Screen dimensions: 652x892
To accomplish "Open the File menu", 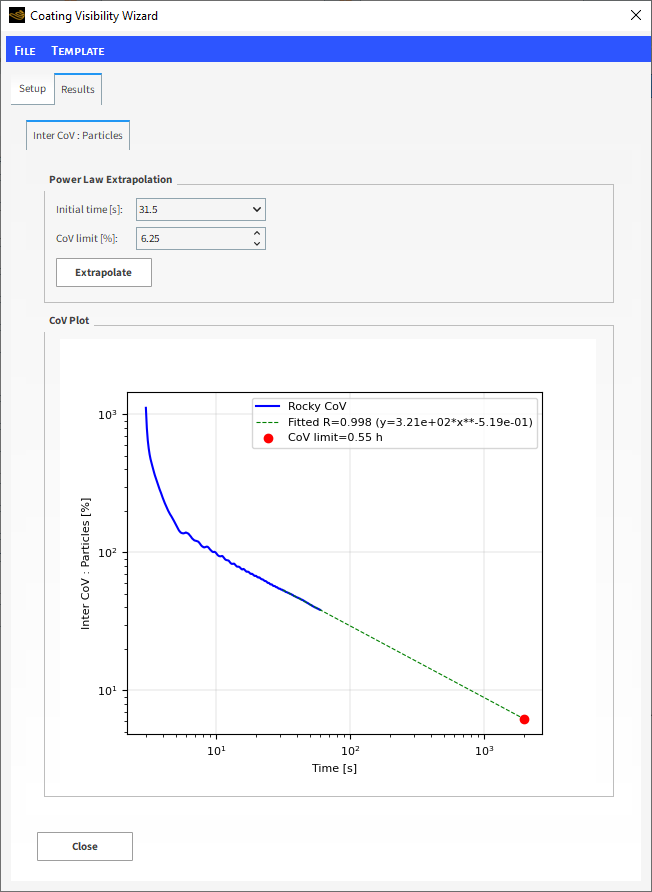I will [x=25, y=51].
